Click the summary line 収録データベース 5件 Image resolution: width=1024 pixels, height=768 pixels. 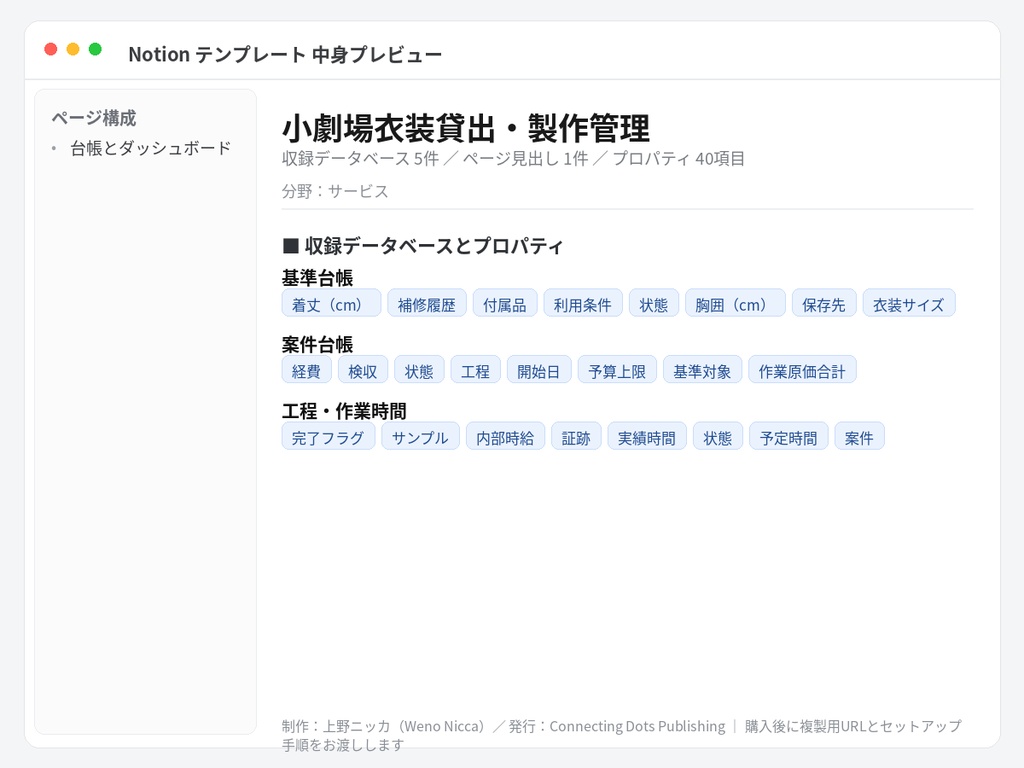(360, 159)
